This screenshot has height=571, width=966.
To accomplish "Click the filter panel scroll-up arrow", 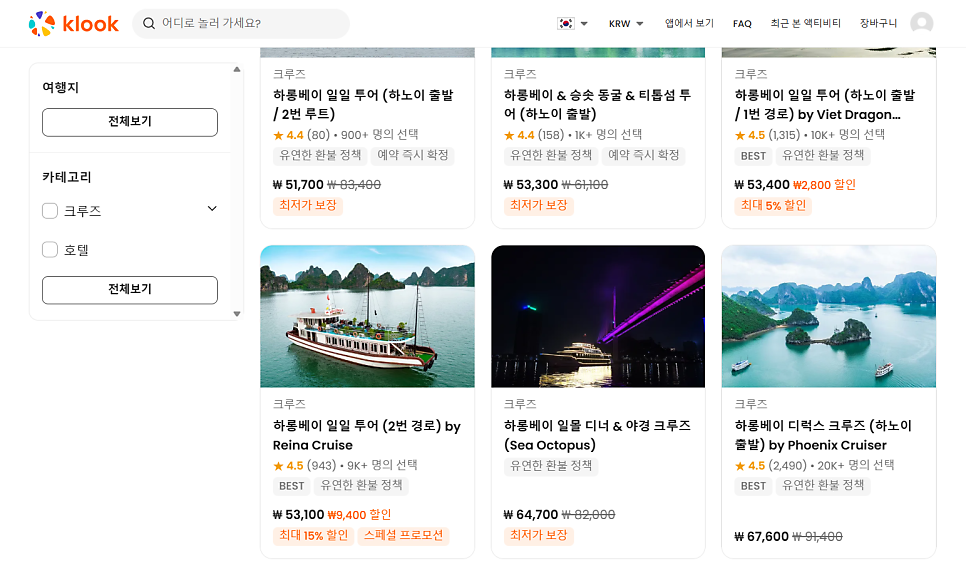I will pyautogui.click(x=237, y=70).
